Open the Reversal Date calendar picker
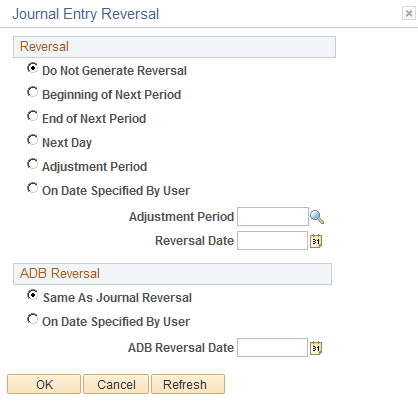 tap(316, 241)
